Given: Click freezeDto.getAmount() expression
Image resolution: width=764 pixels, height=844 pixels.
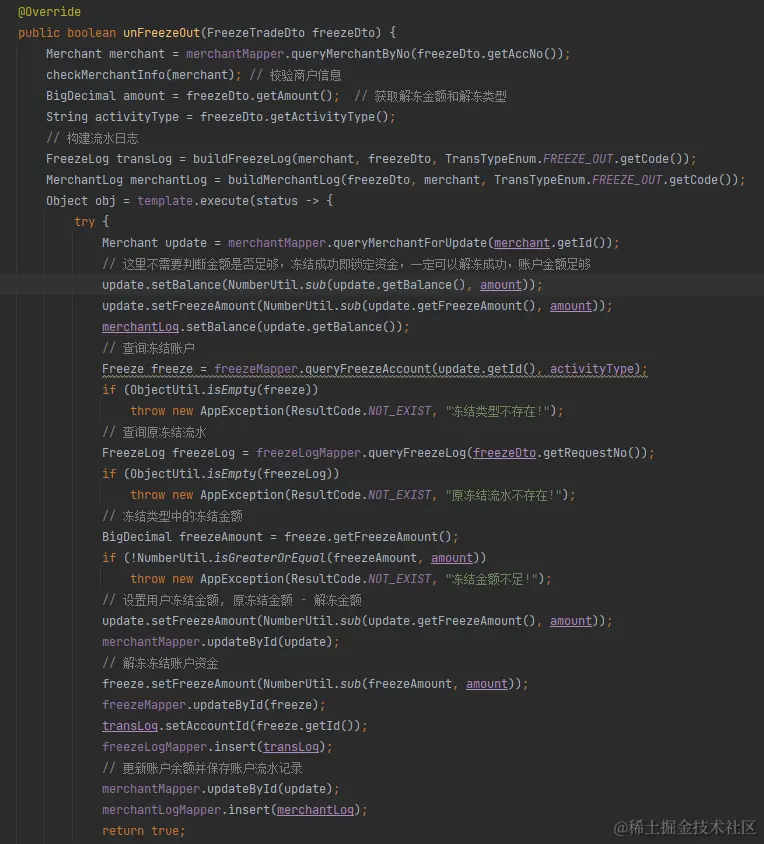Looking at the screenshot, I should click(260, 96).
